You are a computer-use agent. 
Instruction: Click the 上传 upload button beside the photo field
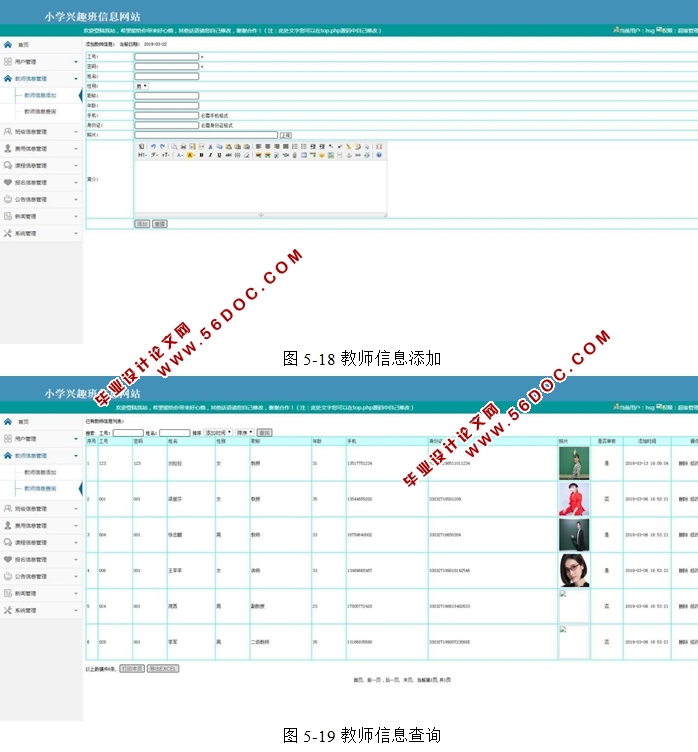(x=286, y=134)
